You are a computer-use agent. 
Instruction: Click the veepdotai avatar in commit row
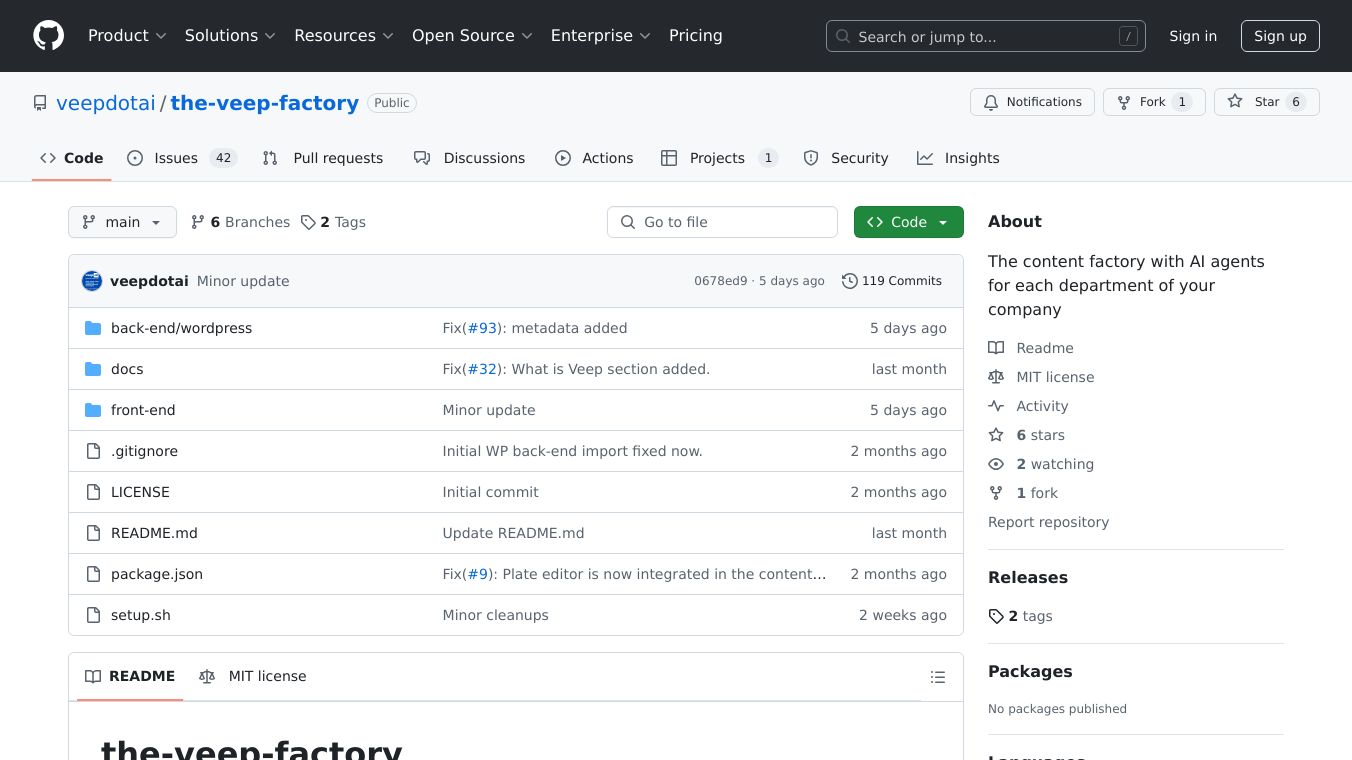tap(92, 281)
